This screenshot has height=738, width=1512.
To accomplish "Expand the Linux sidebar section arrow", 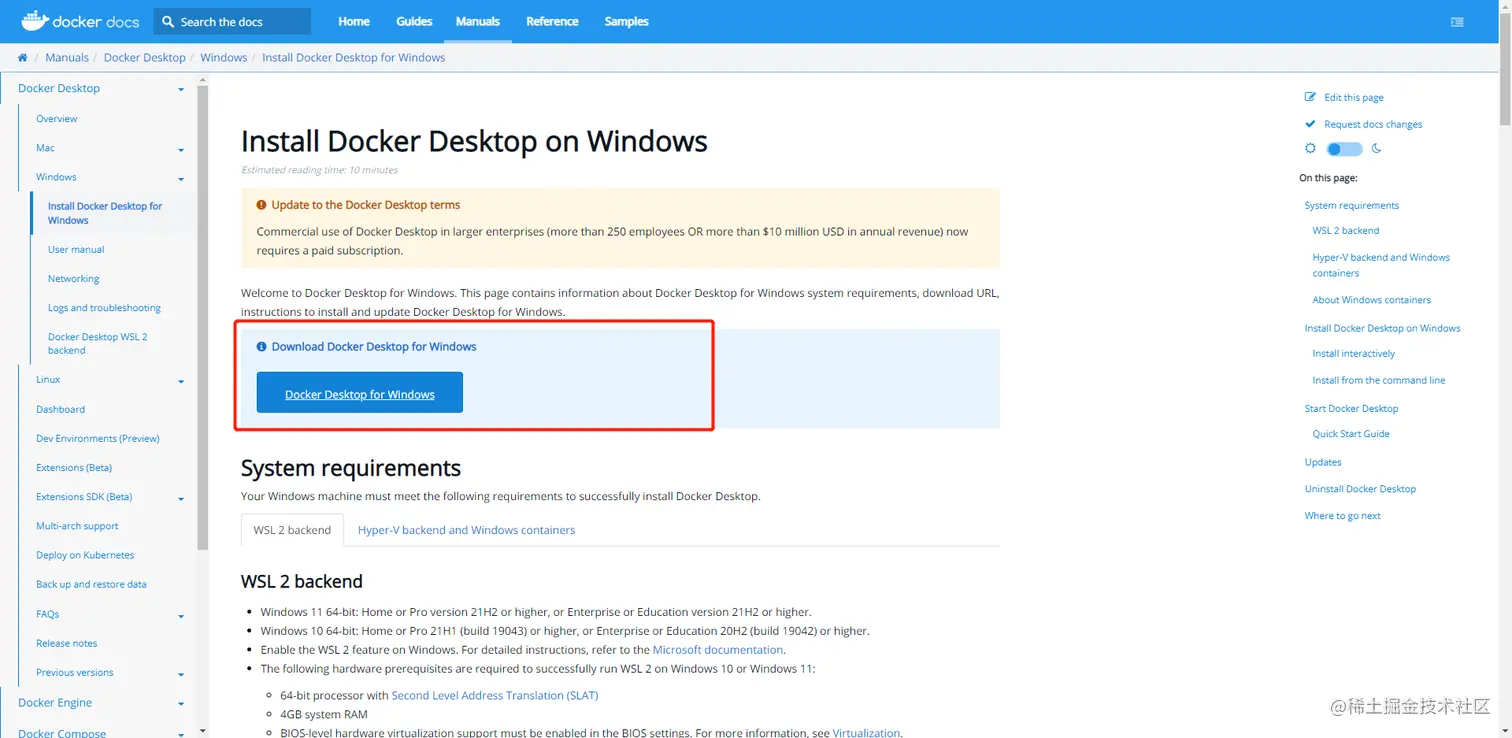I will click(181, 382).
